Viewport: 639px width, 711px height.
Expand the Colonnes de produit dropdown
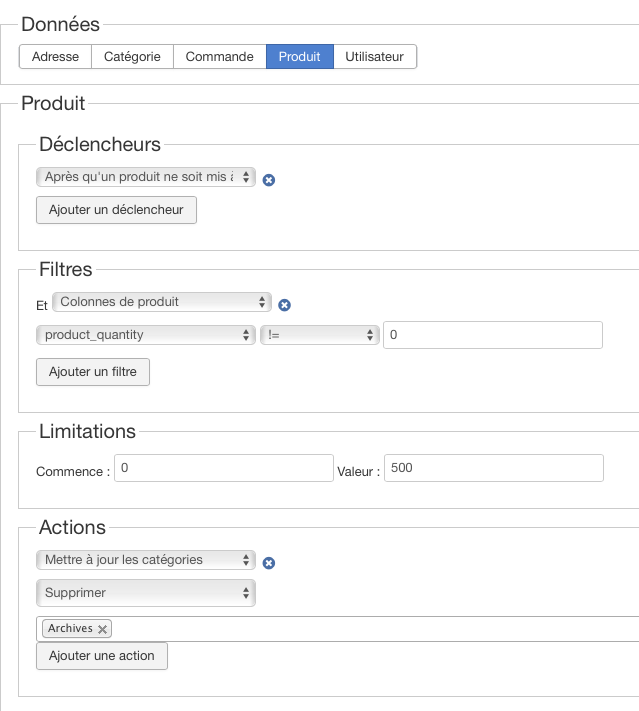tap(161, 301)
